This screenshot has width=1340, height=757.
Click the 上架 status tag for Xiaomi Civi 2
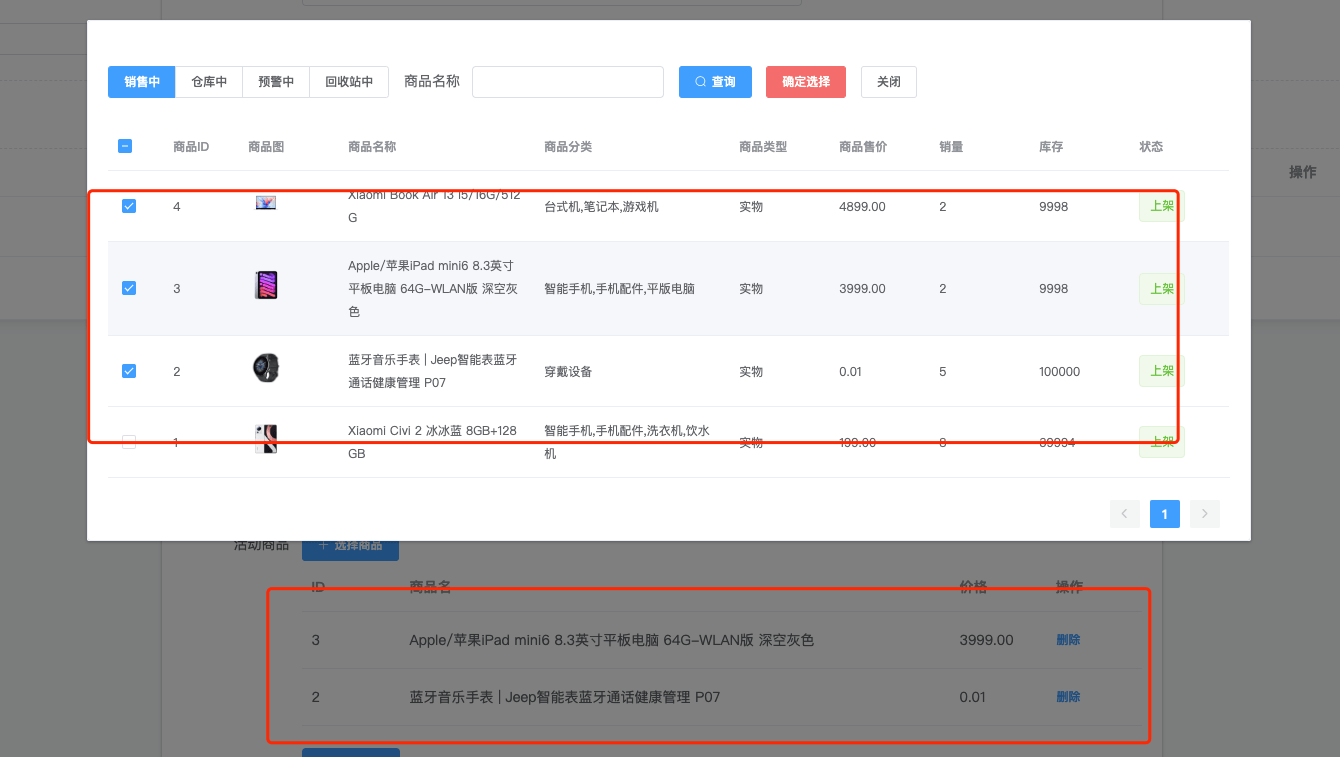tap(1162, 442)
